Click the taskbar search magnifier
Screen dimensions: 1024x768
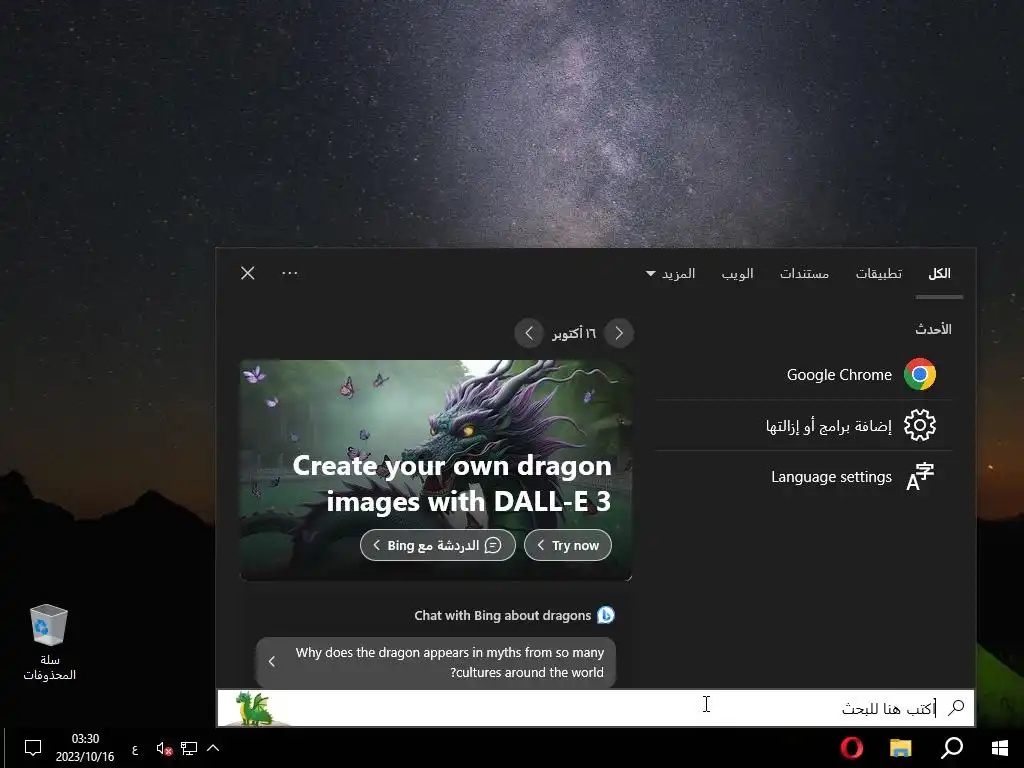pos(952,748)
